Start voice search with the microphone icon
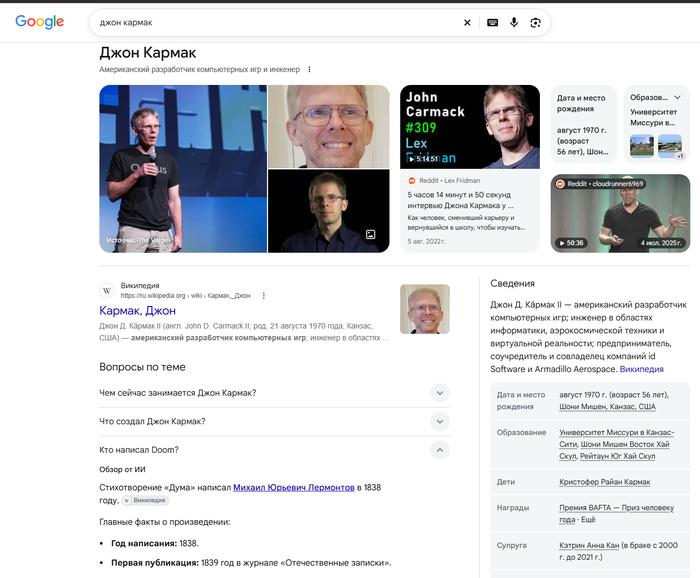 click(x=514, y=22)
